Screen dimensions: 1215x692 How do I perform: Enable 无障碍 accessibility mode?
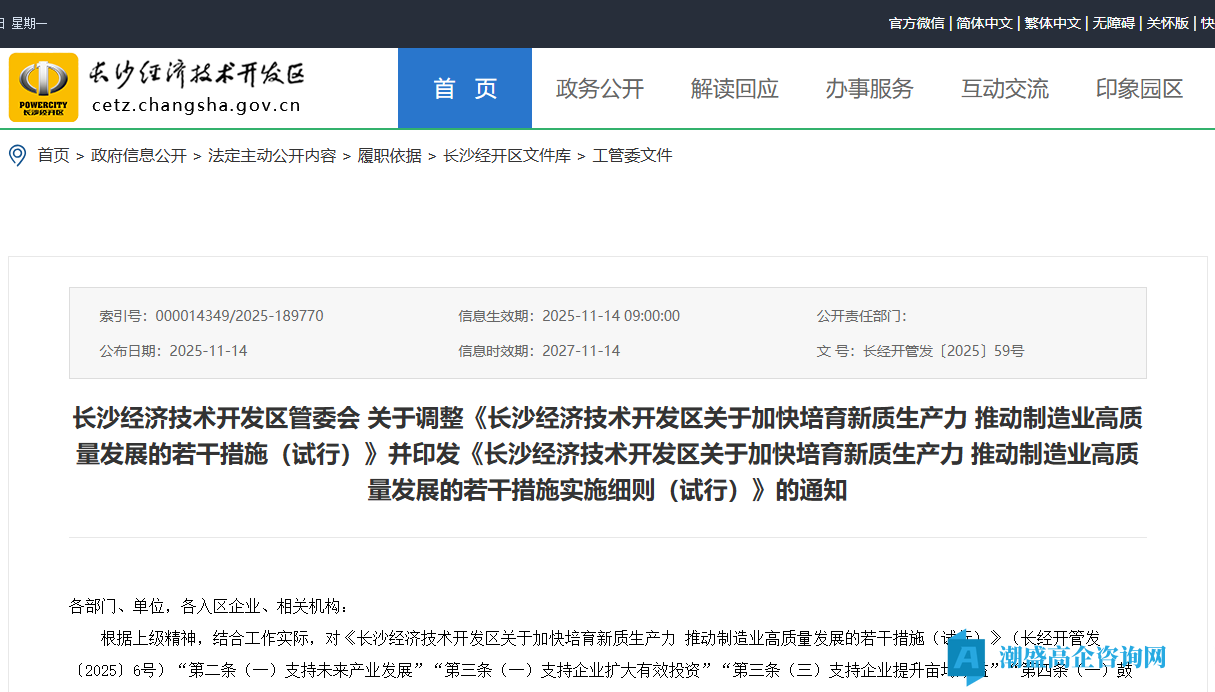coord(1112,22)
